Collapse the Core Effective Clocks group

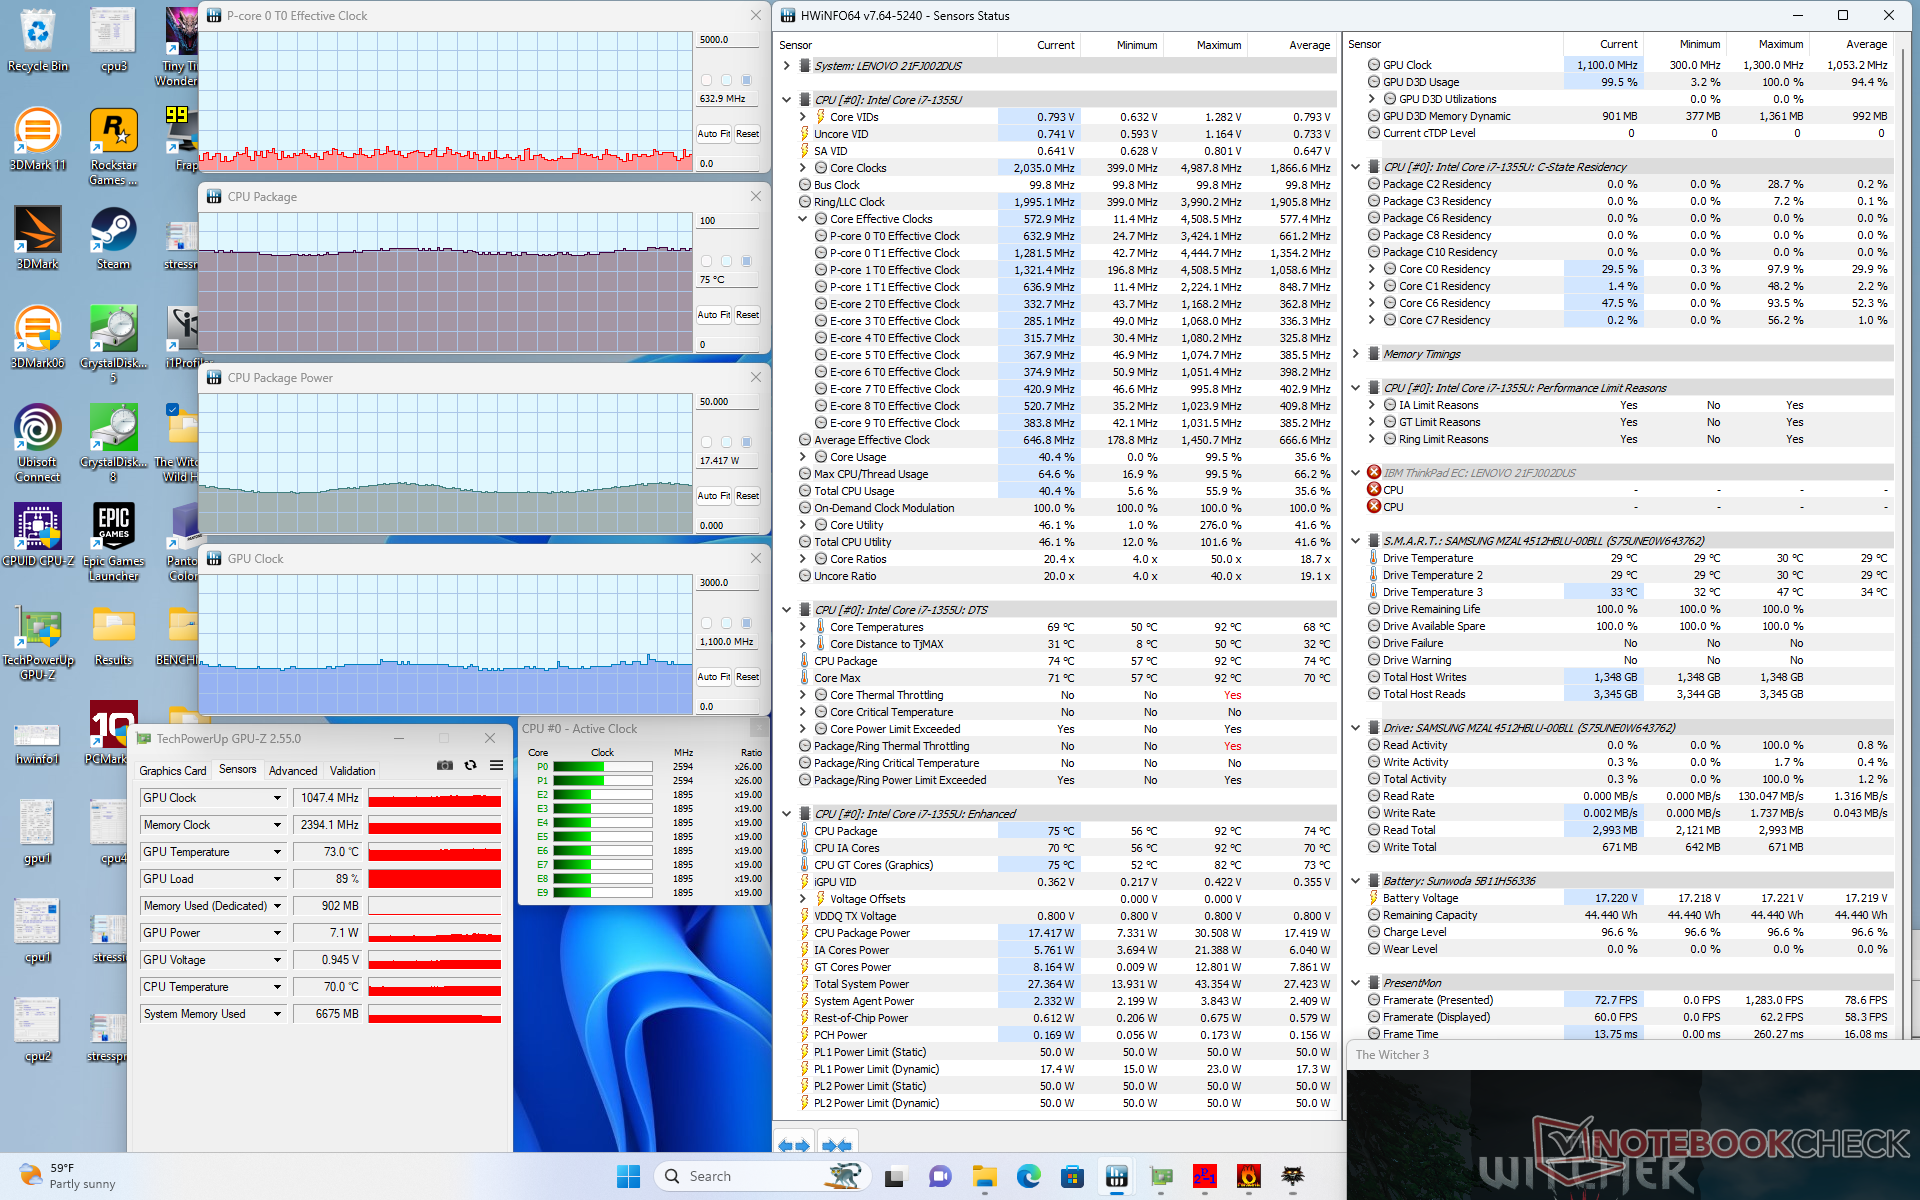(x=803, y=219)
